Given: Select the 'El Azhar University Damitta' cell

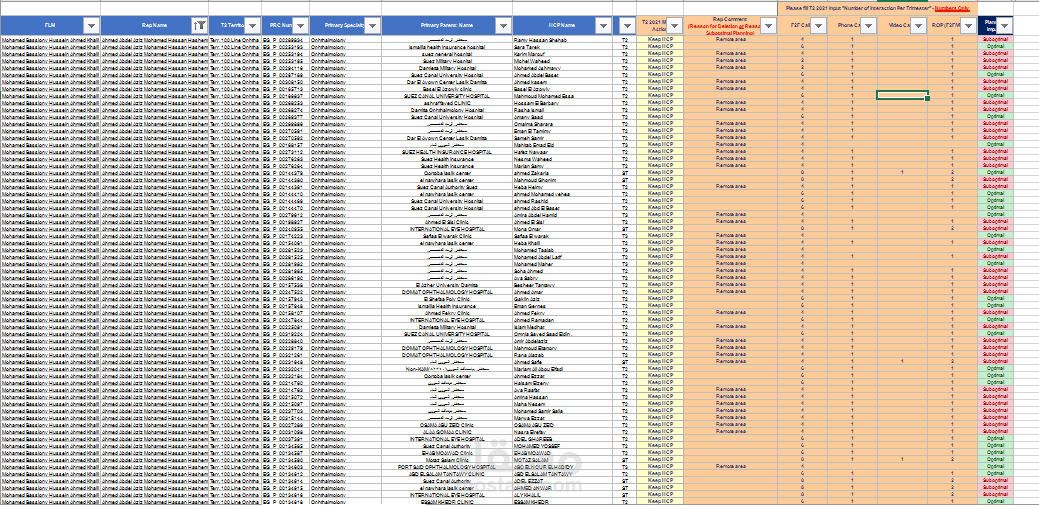Looking at the screenshot, I should pos(447,285).
